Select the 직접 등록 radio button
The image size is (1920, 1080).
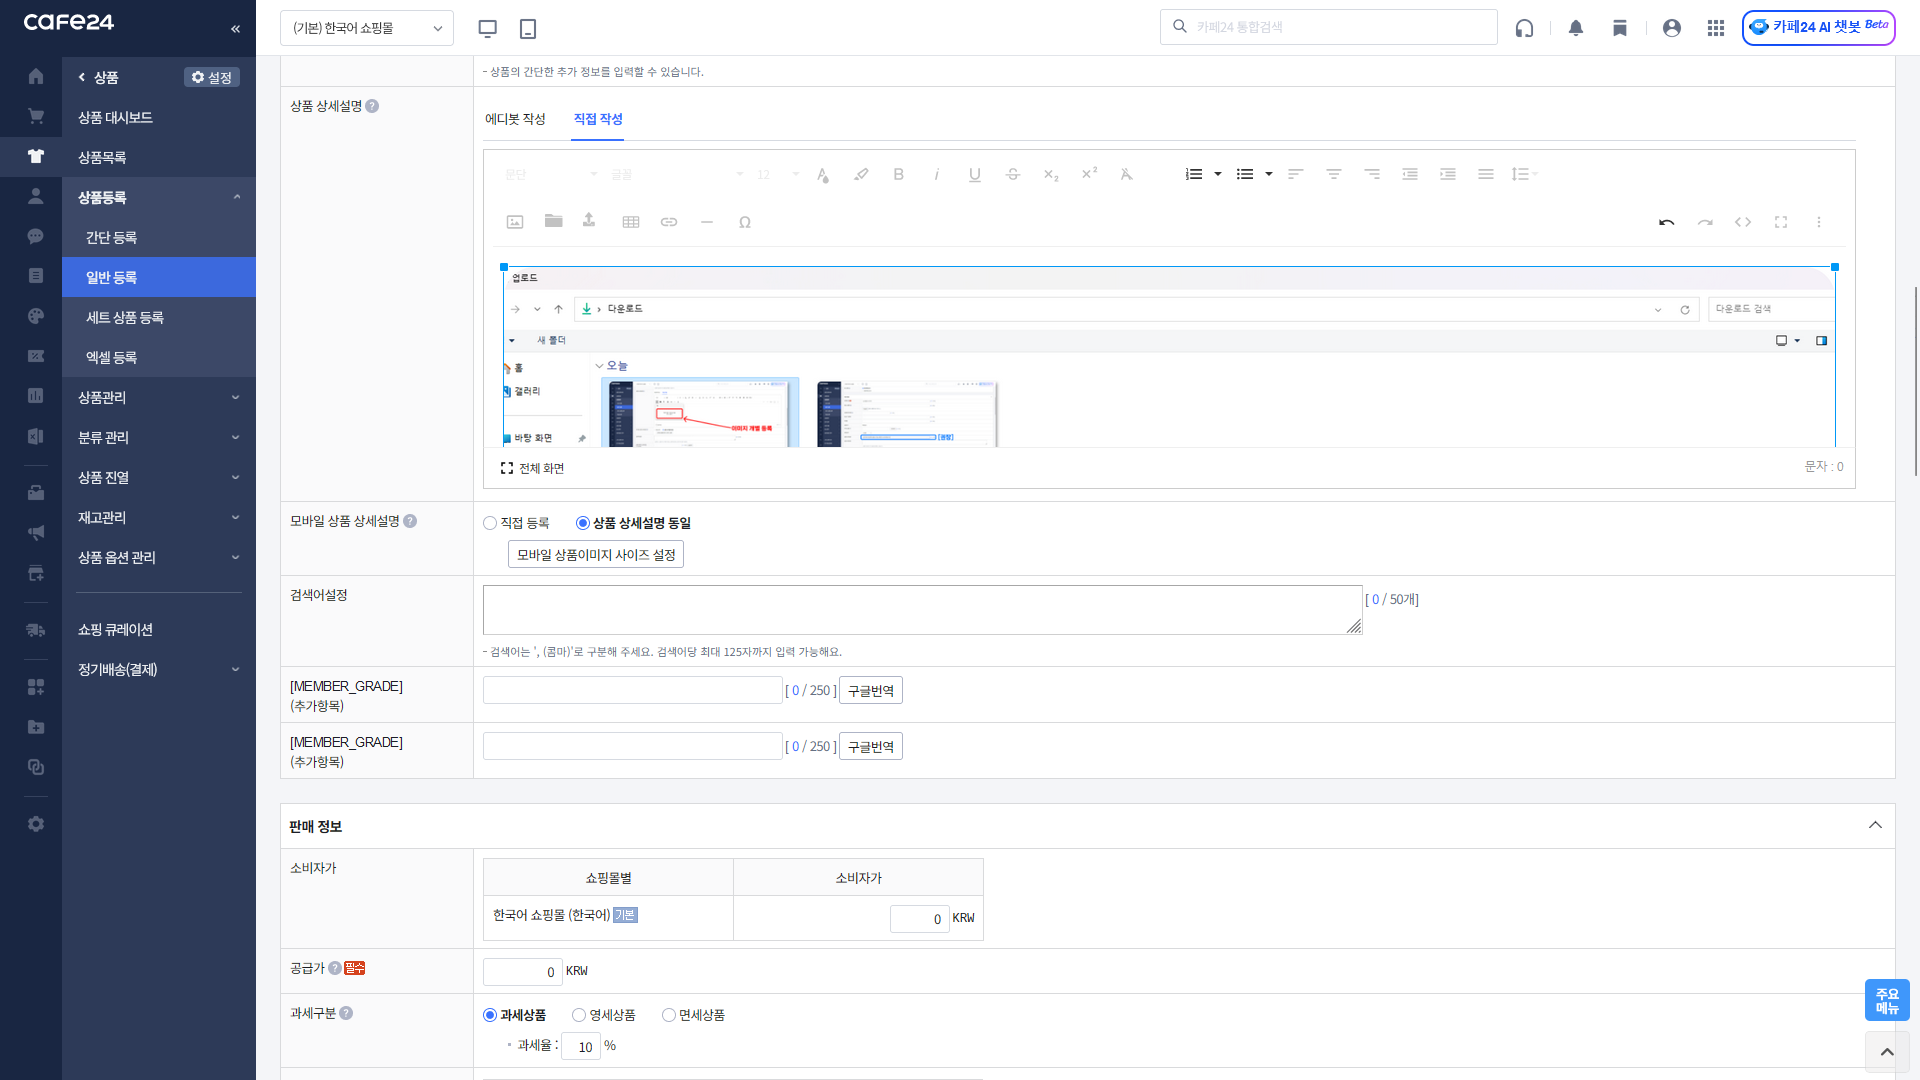point(490,523)
